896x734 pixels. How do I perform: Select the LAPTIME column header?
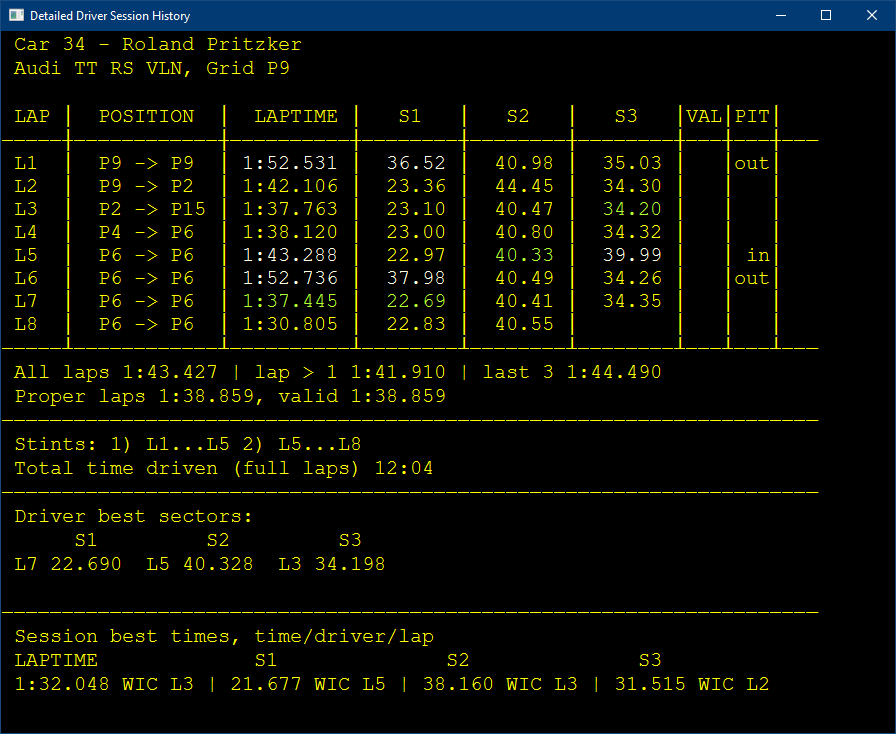296,116
